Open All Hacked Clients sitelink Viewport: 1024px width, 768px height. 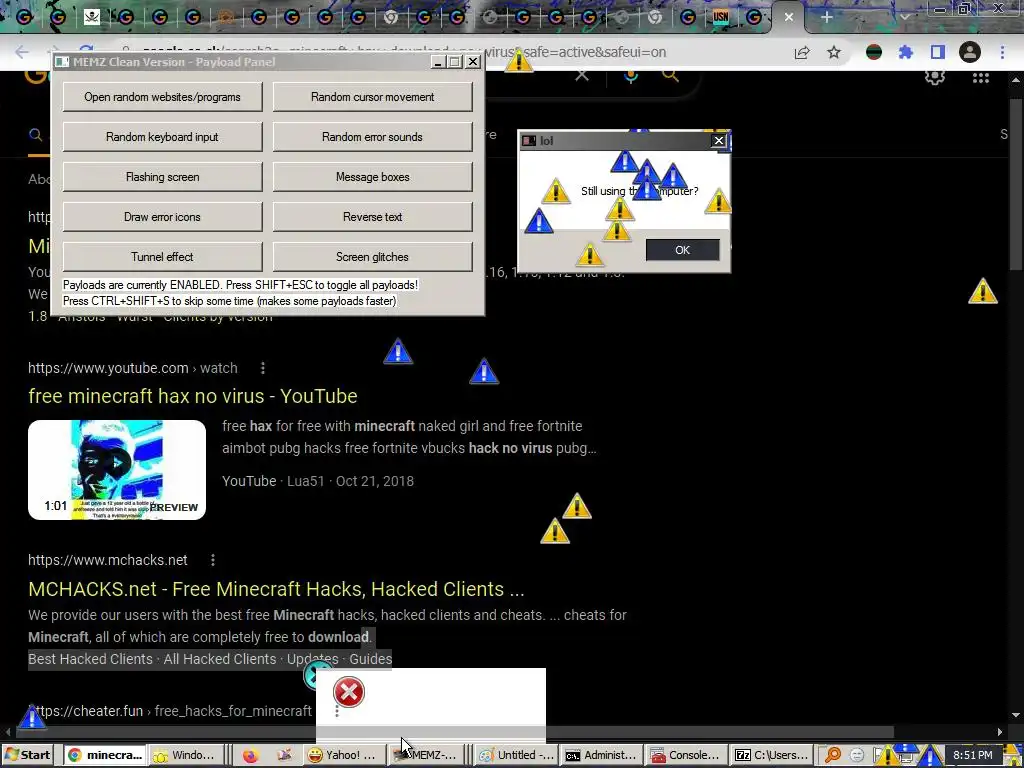coord(219,659)
